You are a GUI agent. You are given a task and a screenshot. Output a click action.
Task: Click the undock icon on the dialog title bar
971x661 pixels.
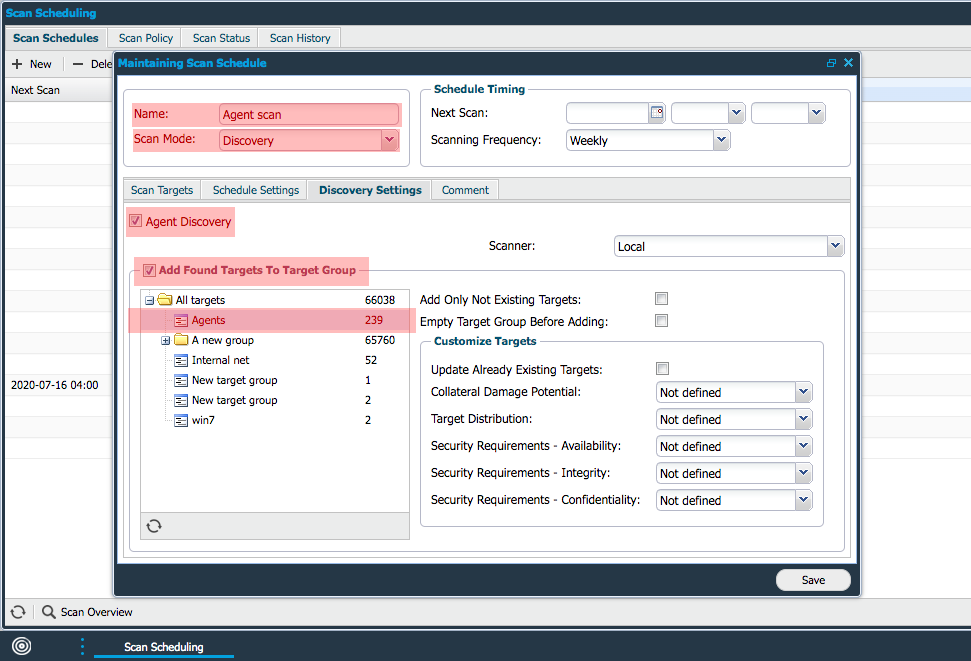coord(830,62)
